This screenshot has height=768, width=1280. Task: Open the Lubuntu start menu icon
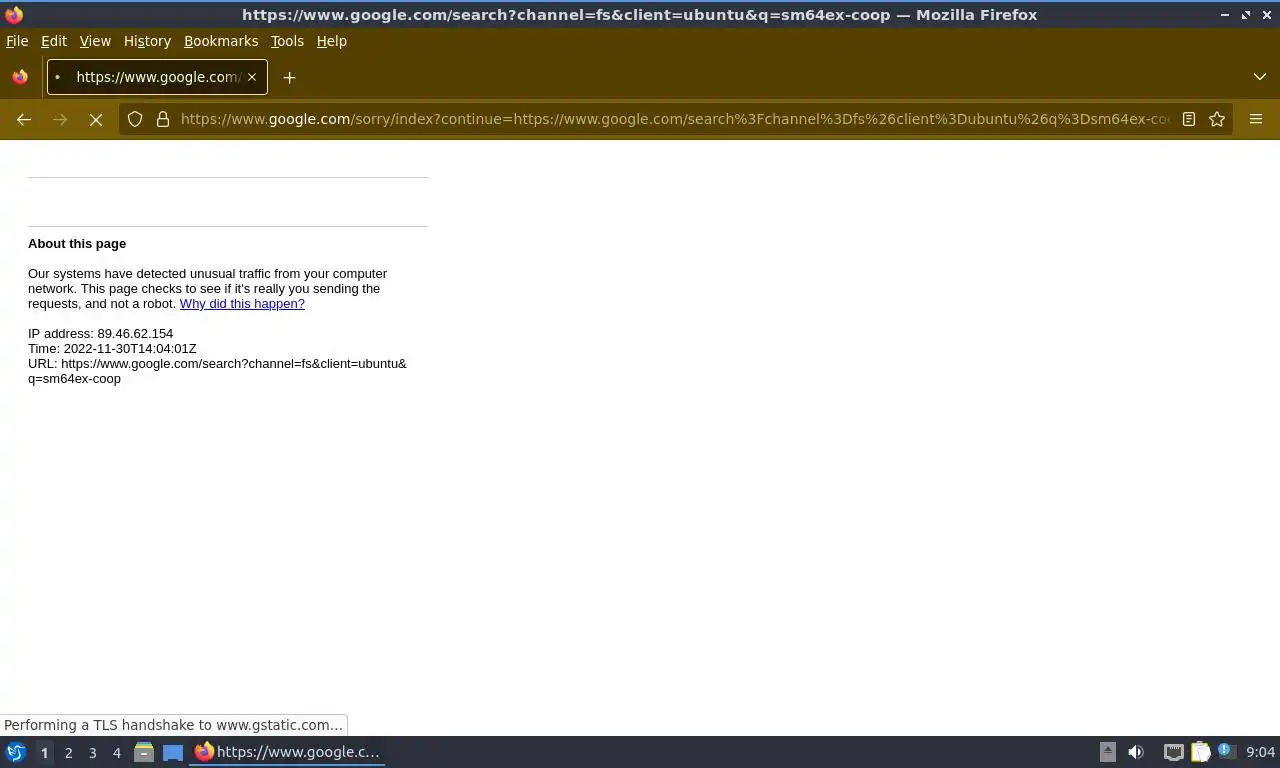point(16,752)
